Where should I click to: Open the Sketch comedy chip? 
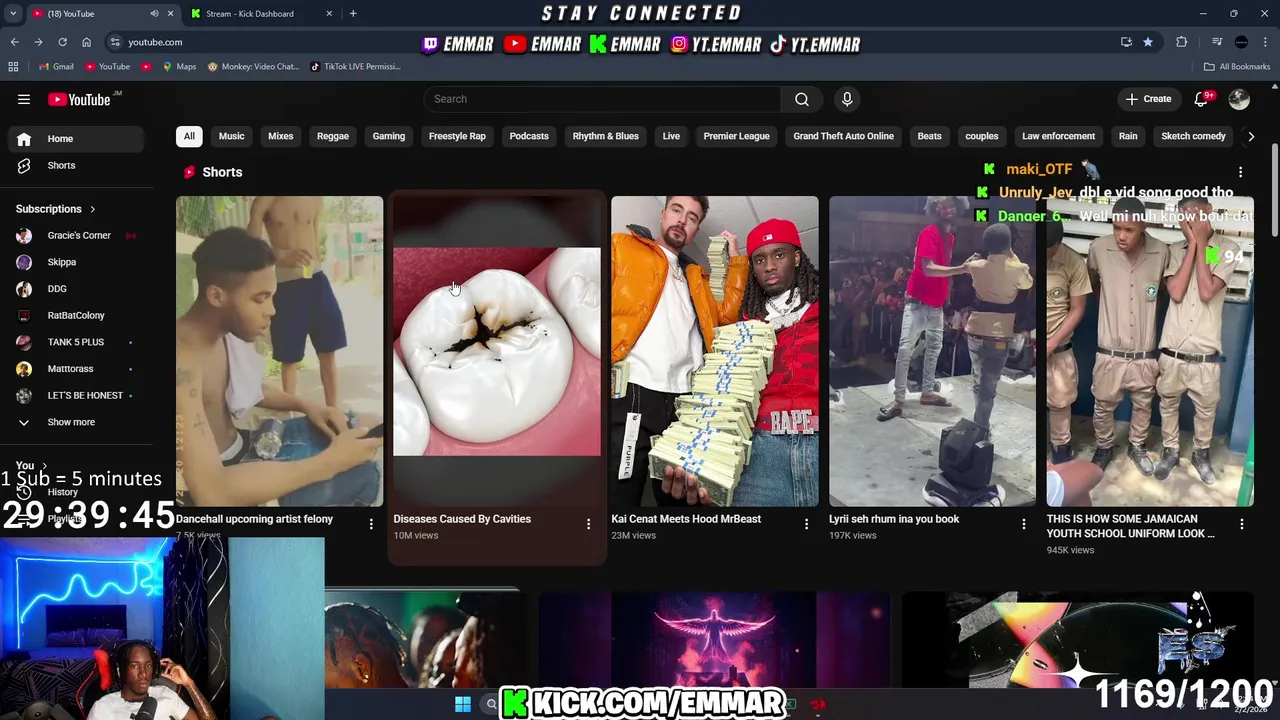(1193, 136)
